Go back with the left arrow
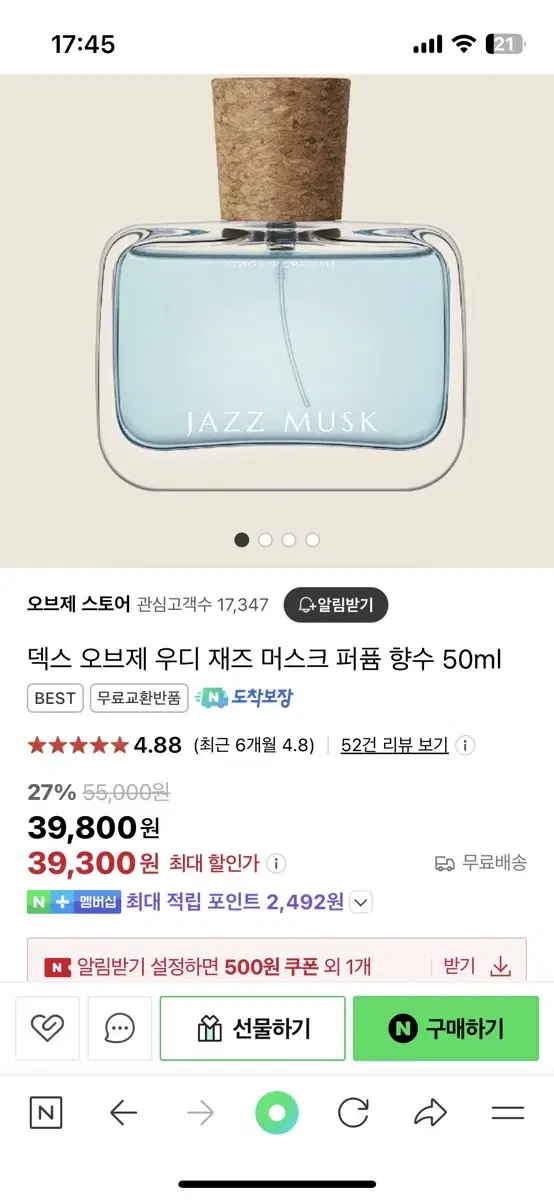 click(123, 1113)
